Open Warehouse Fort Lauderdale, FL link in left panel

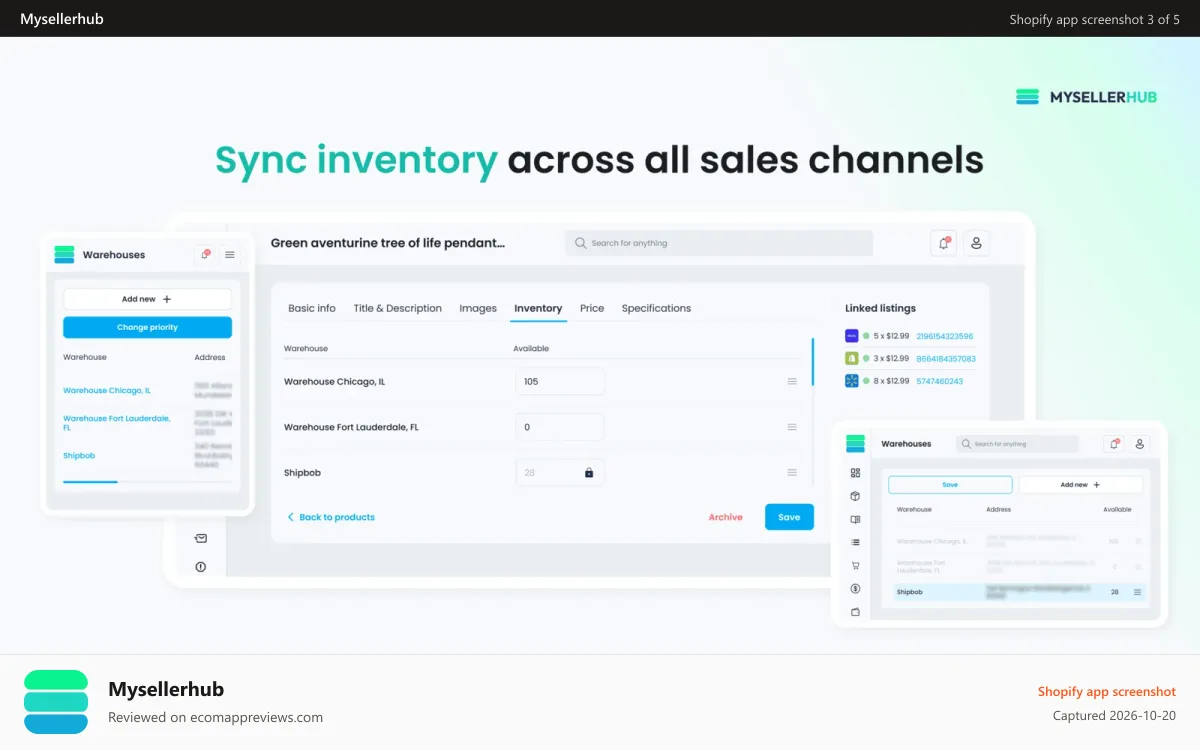(116, 422)
